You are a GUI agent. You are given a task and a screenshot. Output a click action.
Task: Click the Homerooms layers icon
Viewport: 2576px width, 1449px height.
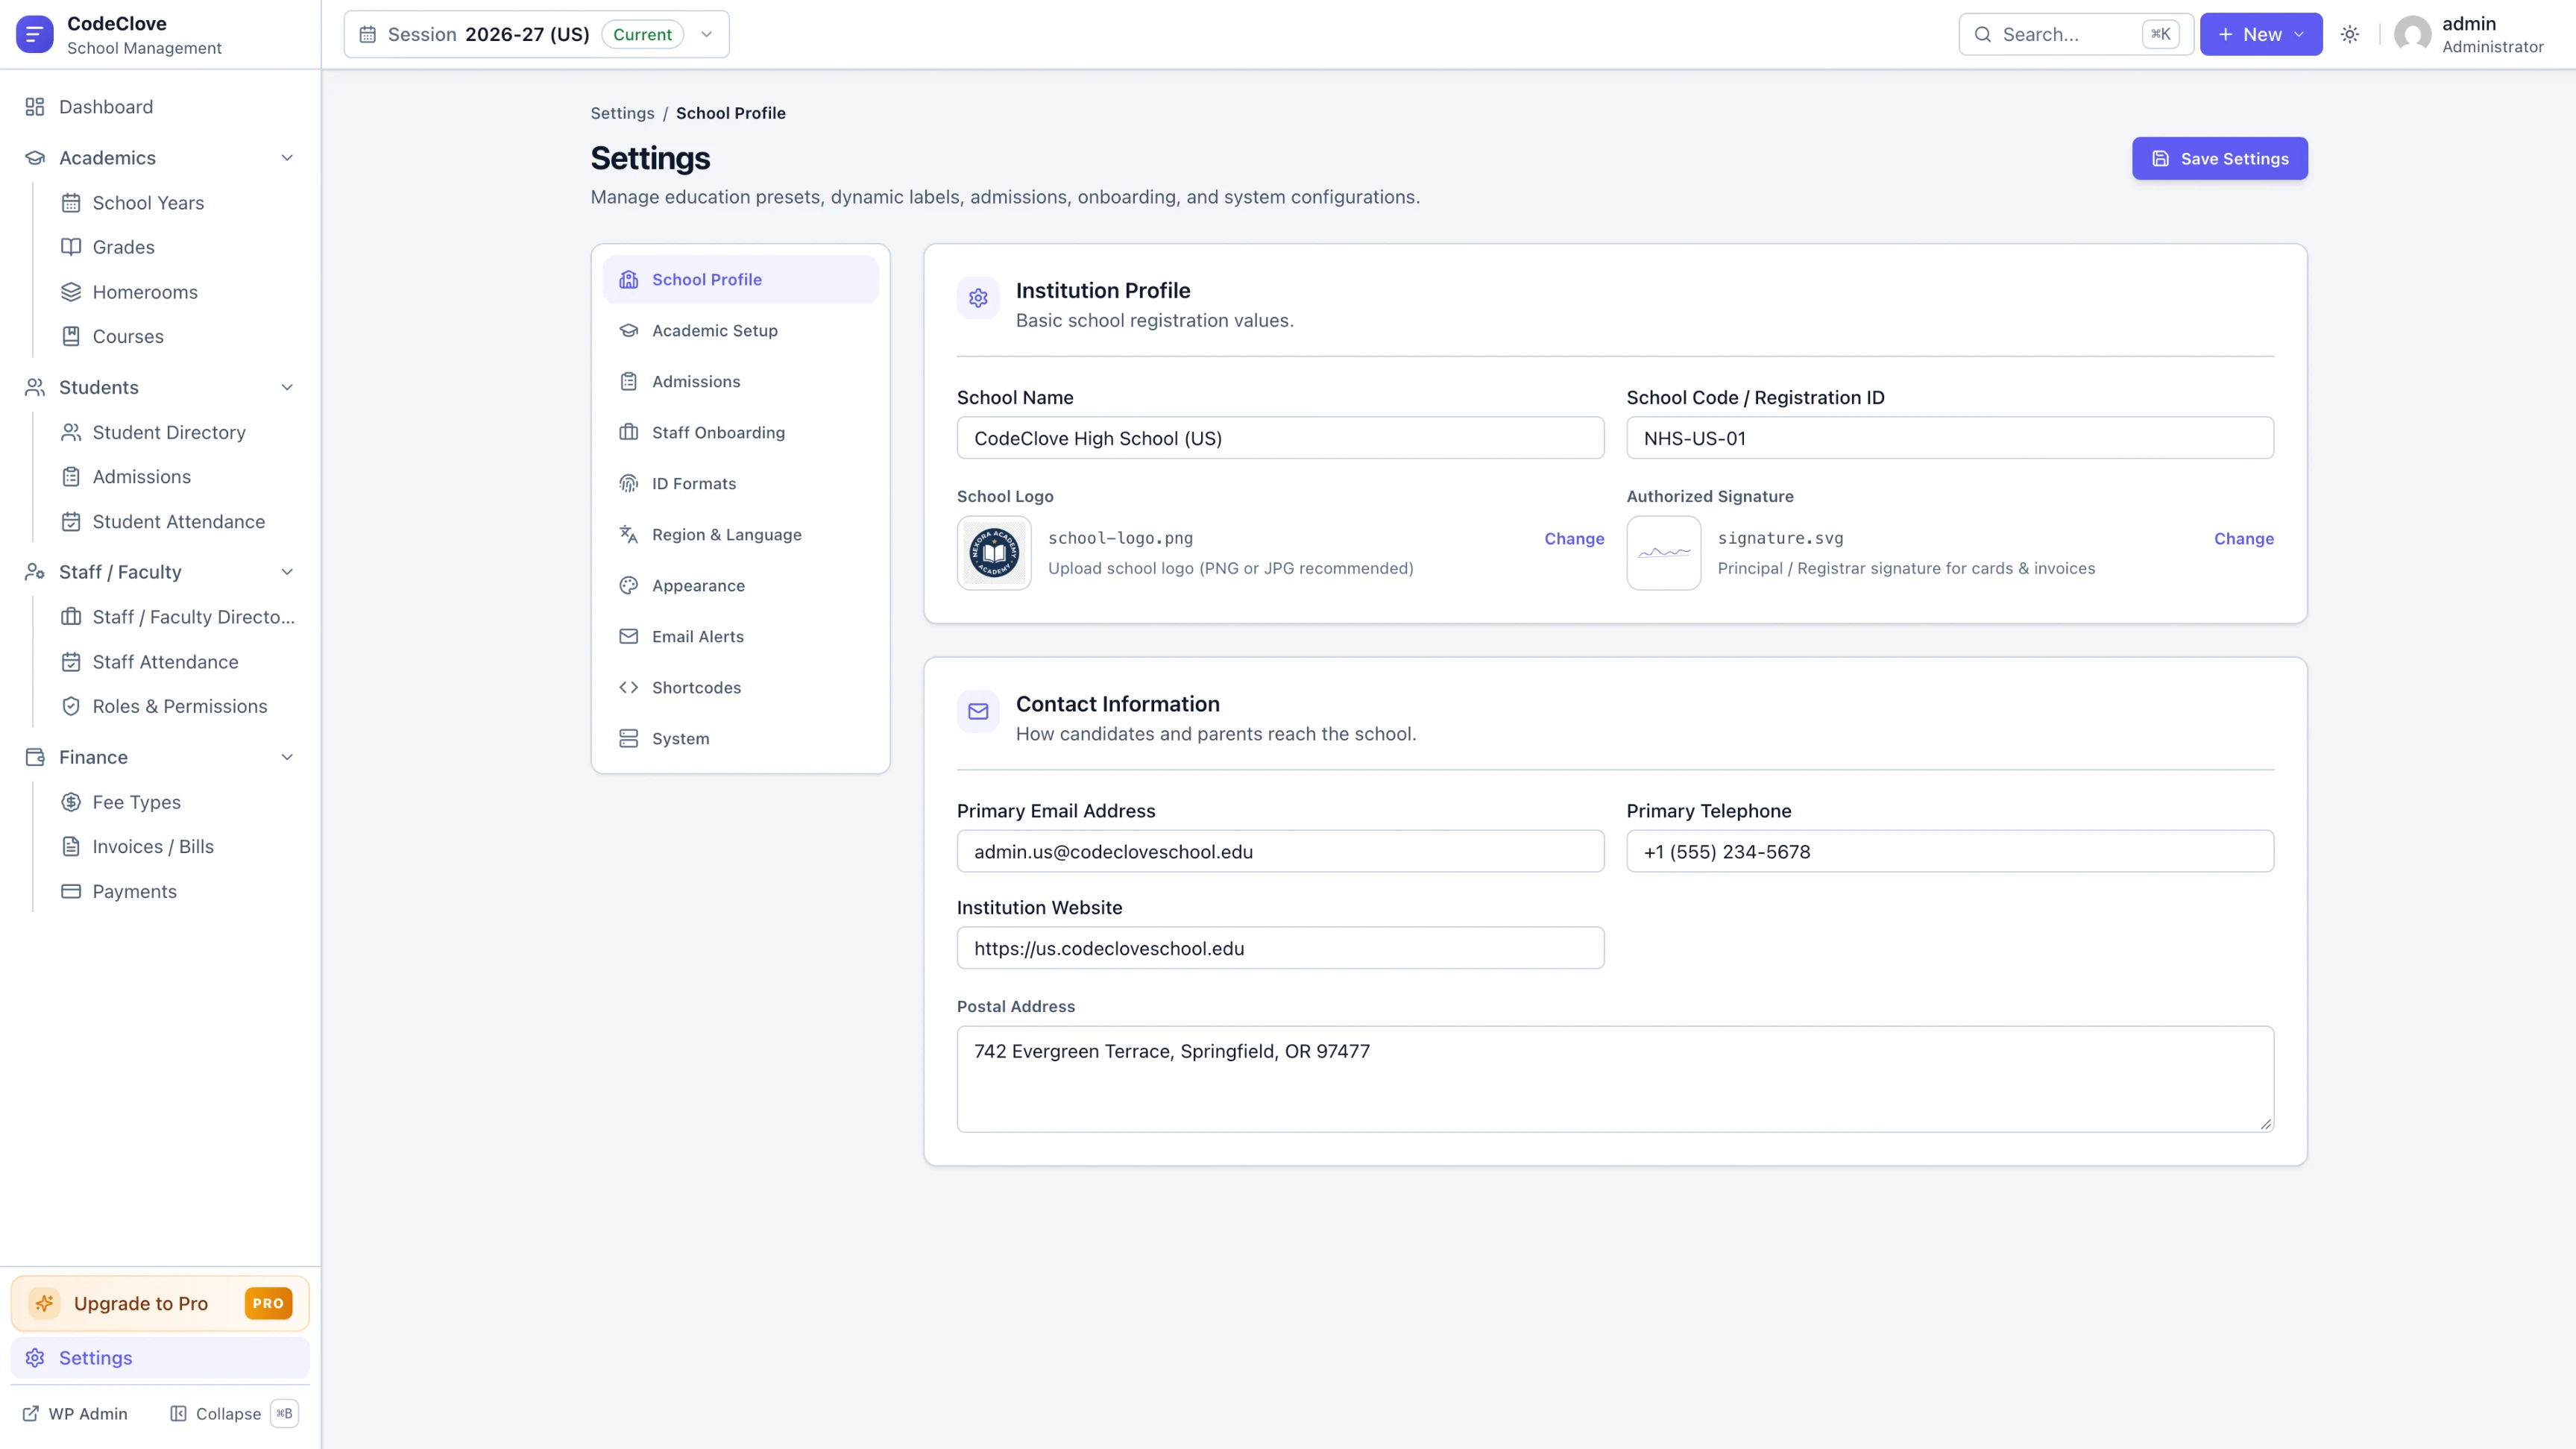click(71, 292)
